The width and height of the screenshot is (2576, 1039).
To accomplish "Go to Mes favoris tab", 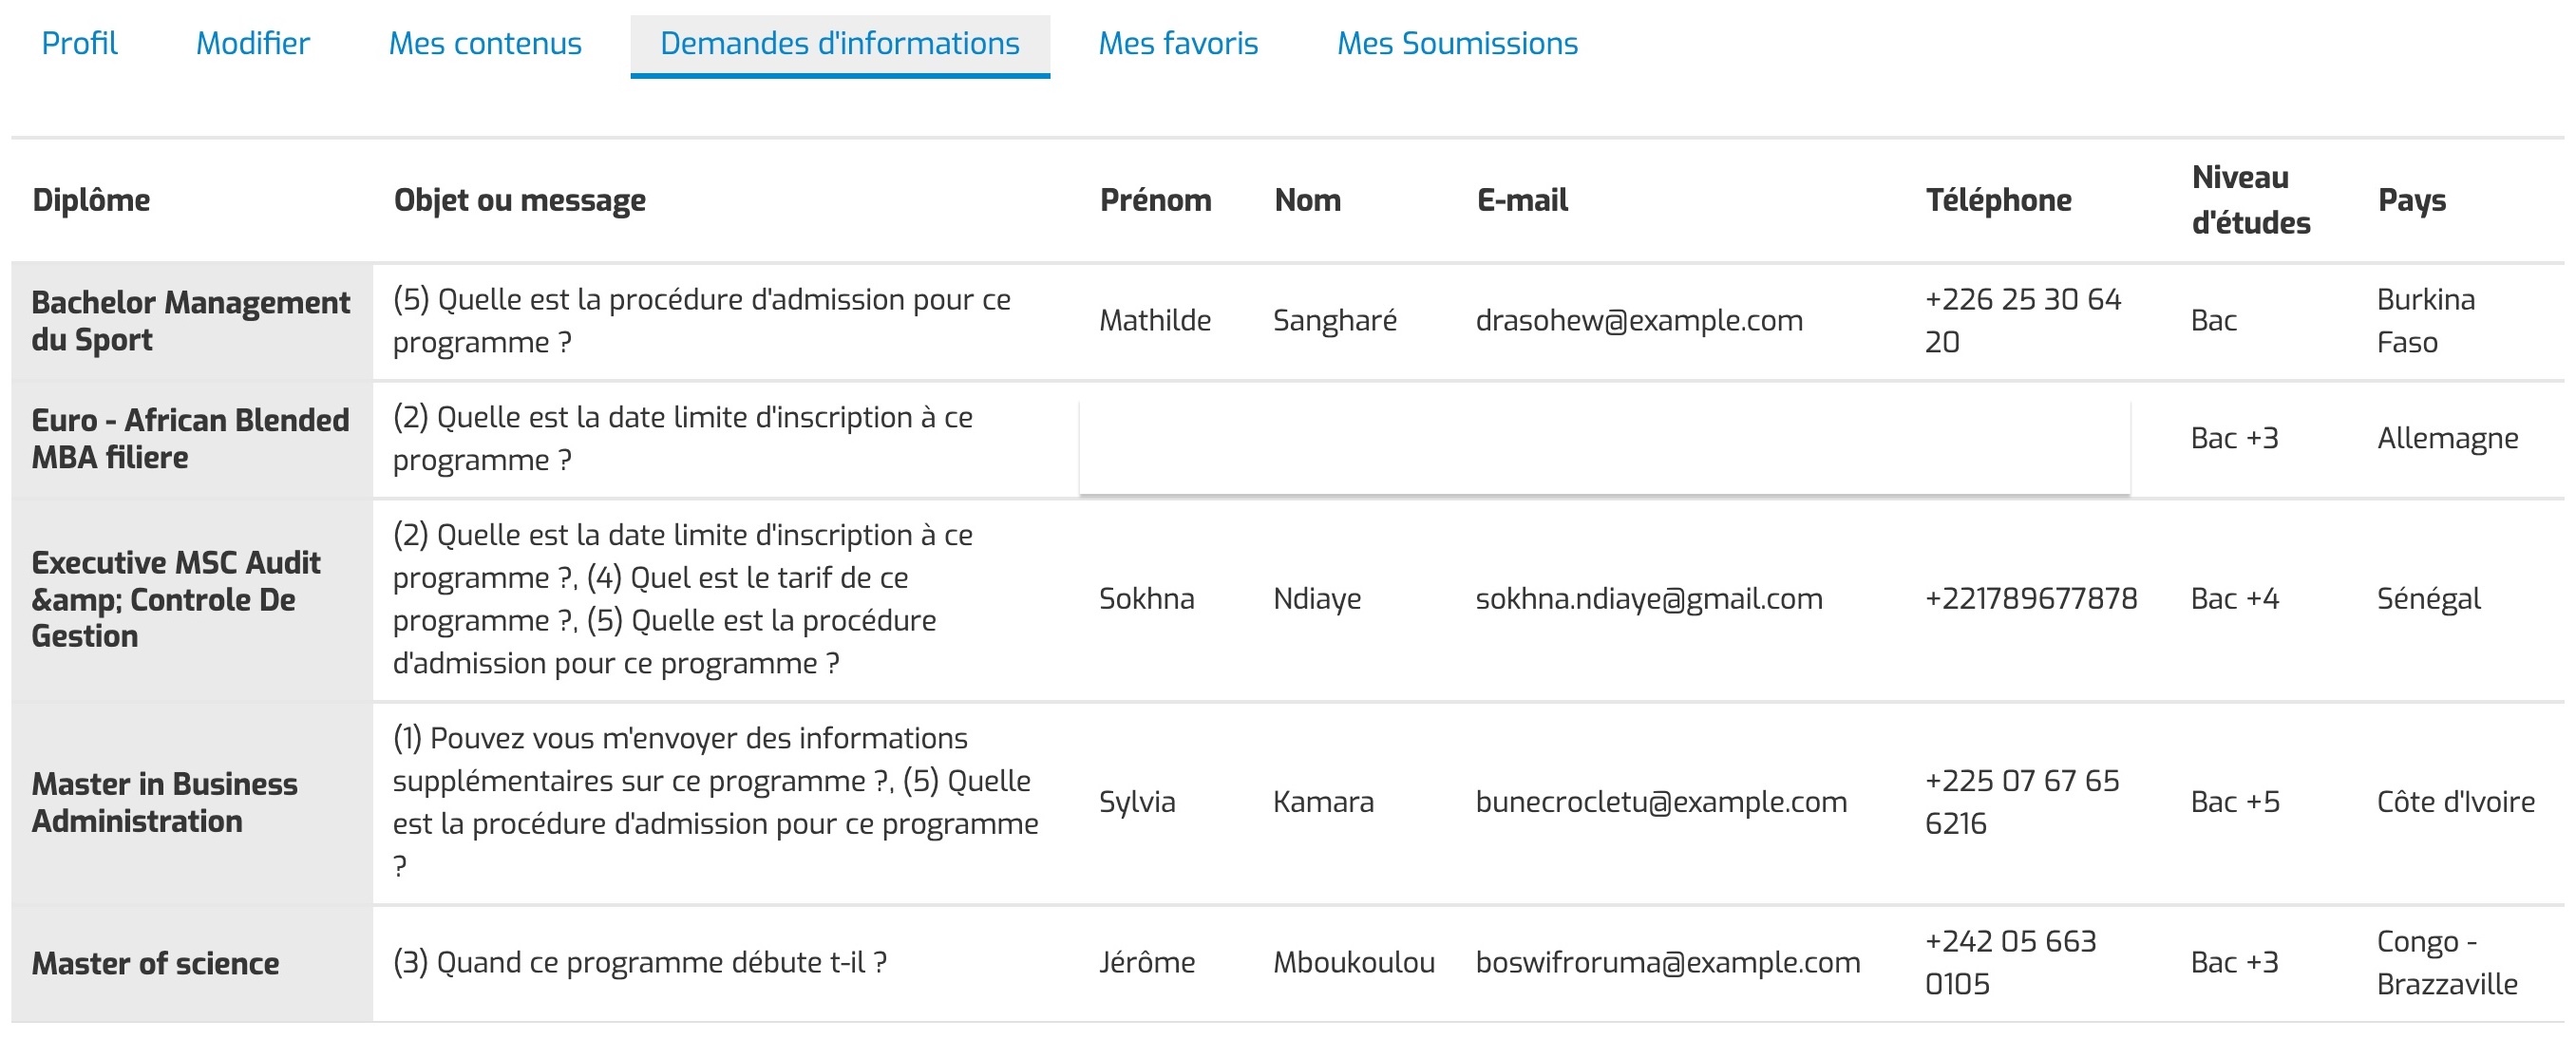I will coord(1178,44).
